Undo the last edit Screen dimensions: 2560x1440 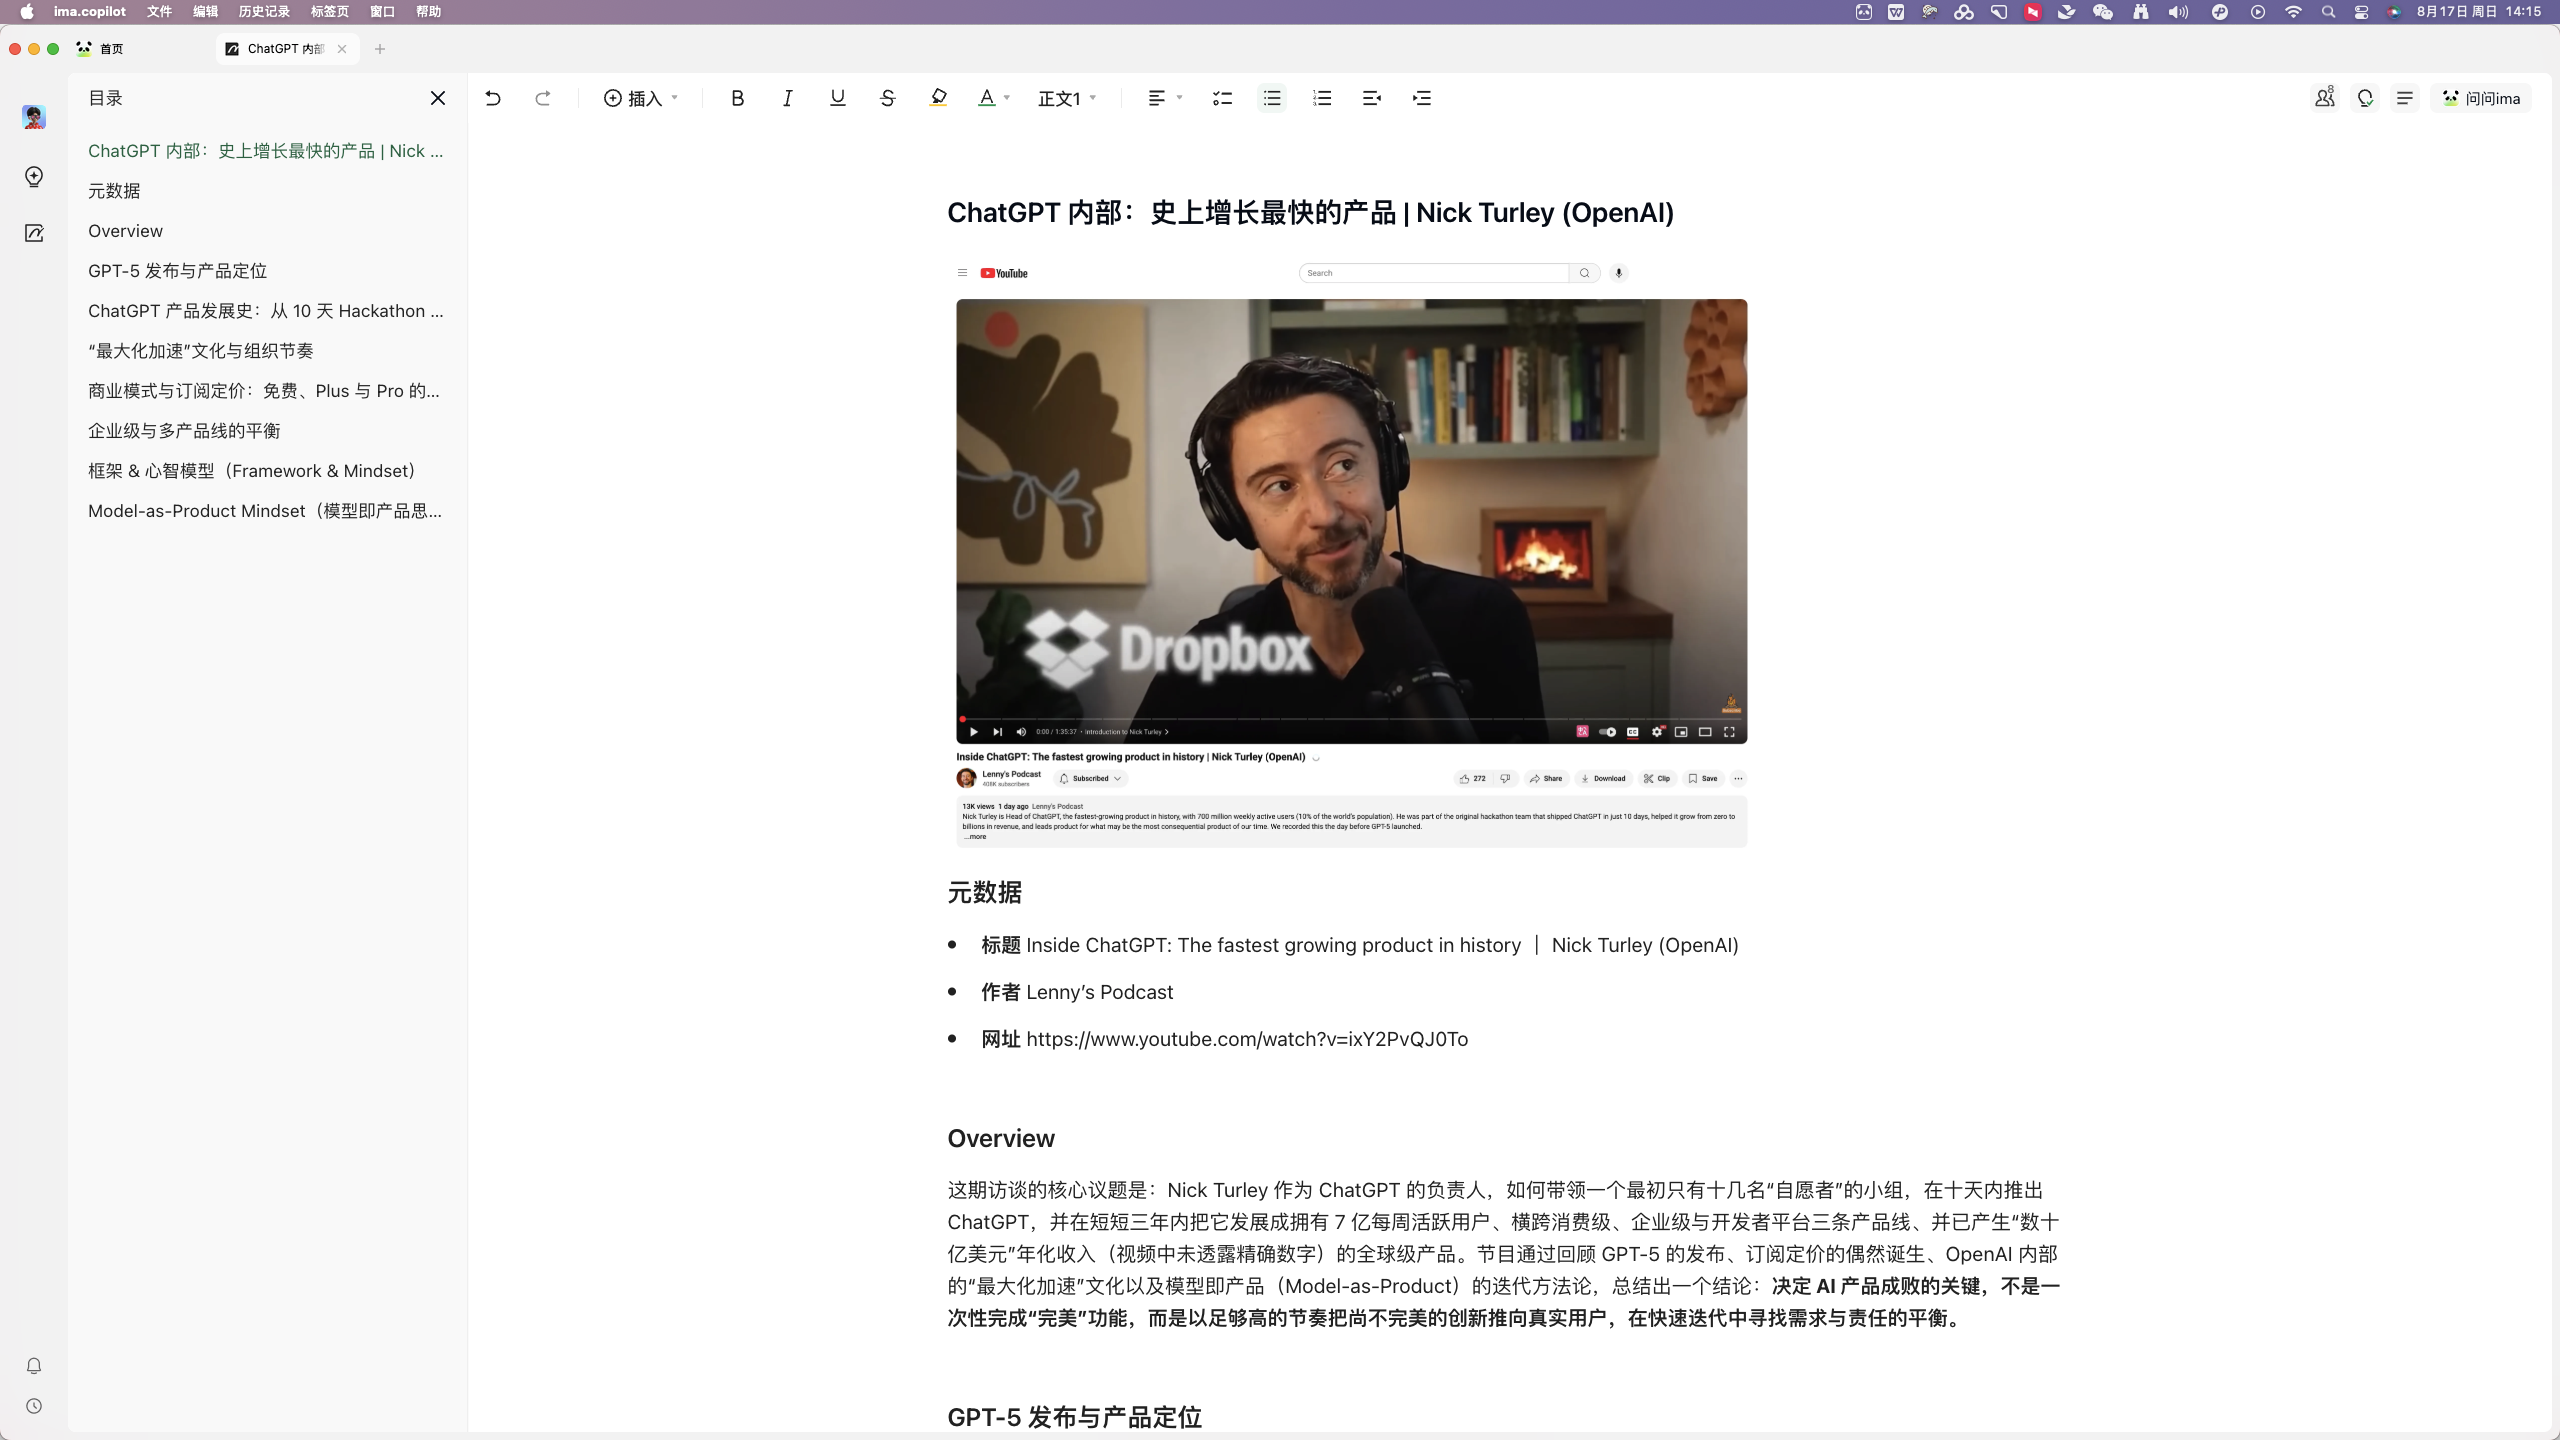pyautogui.click(x=493, y=98)
